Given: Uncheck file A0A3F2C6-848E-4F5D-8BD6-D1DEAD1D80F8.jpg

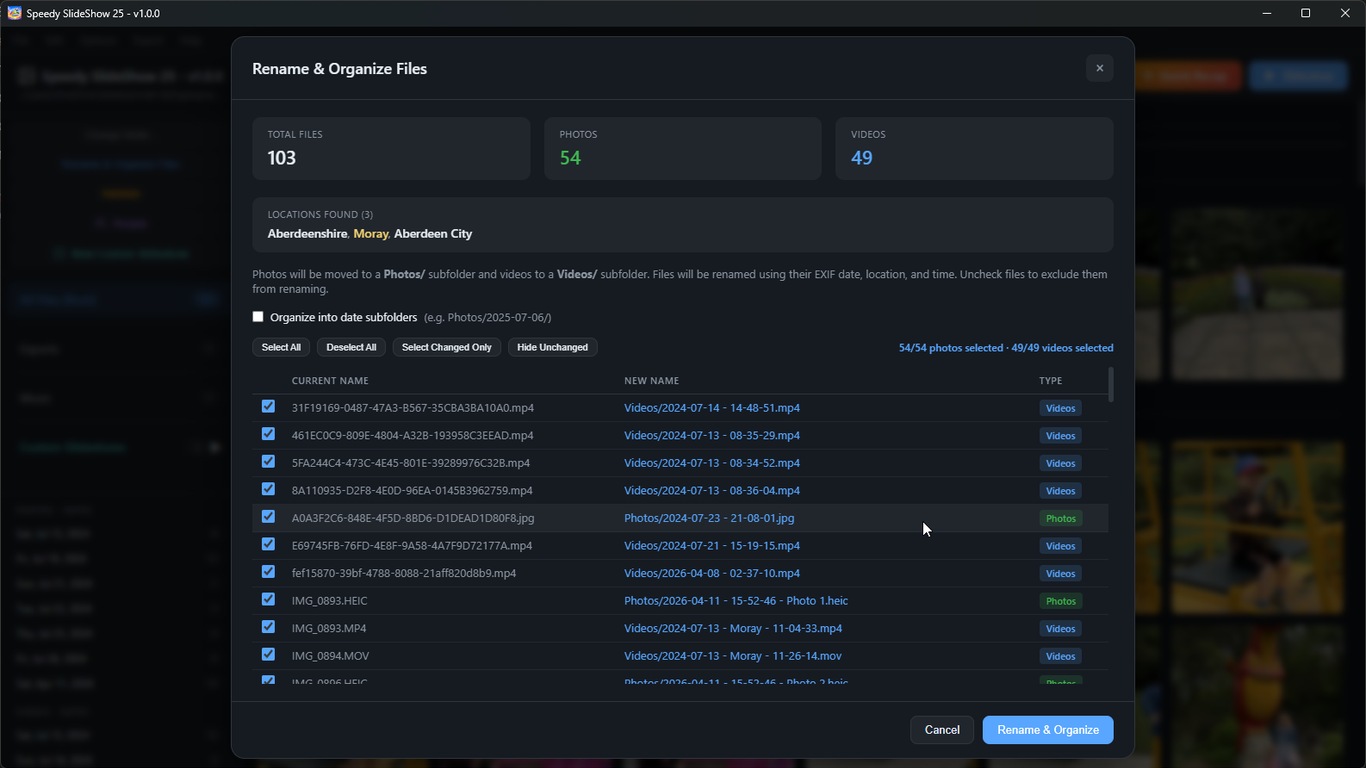Looking at the screenshot, I should (268, 517).
